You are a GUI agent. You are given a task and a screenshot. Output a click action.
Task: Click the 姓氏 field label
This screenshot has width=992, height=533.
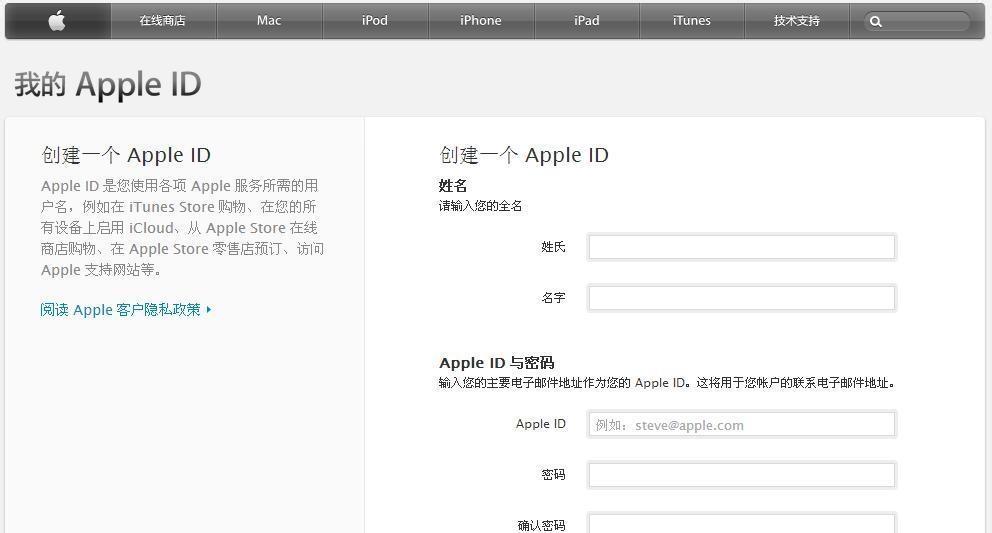click(x=553, y=247)
